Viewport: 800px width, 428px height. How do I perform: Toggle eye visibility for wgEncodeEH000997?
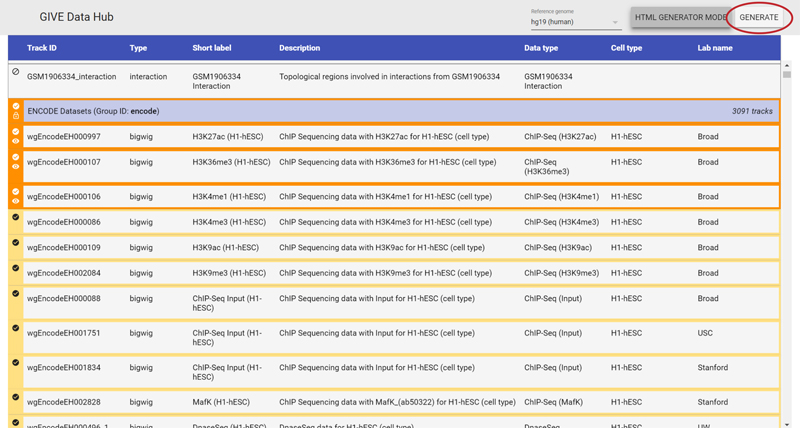pyautogui.click(x=16, y=141)
